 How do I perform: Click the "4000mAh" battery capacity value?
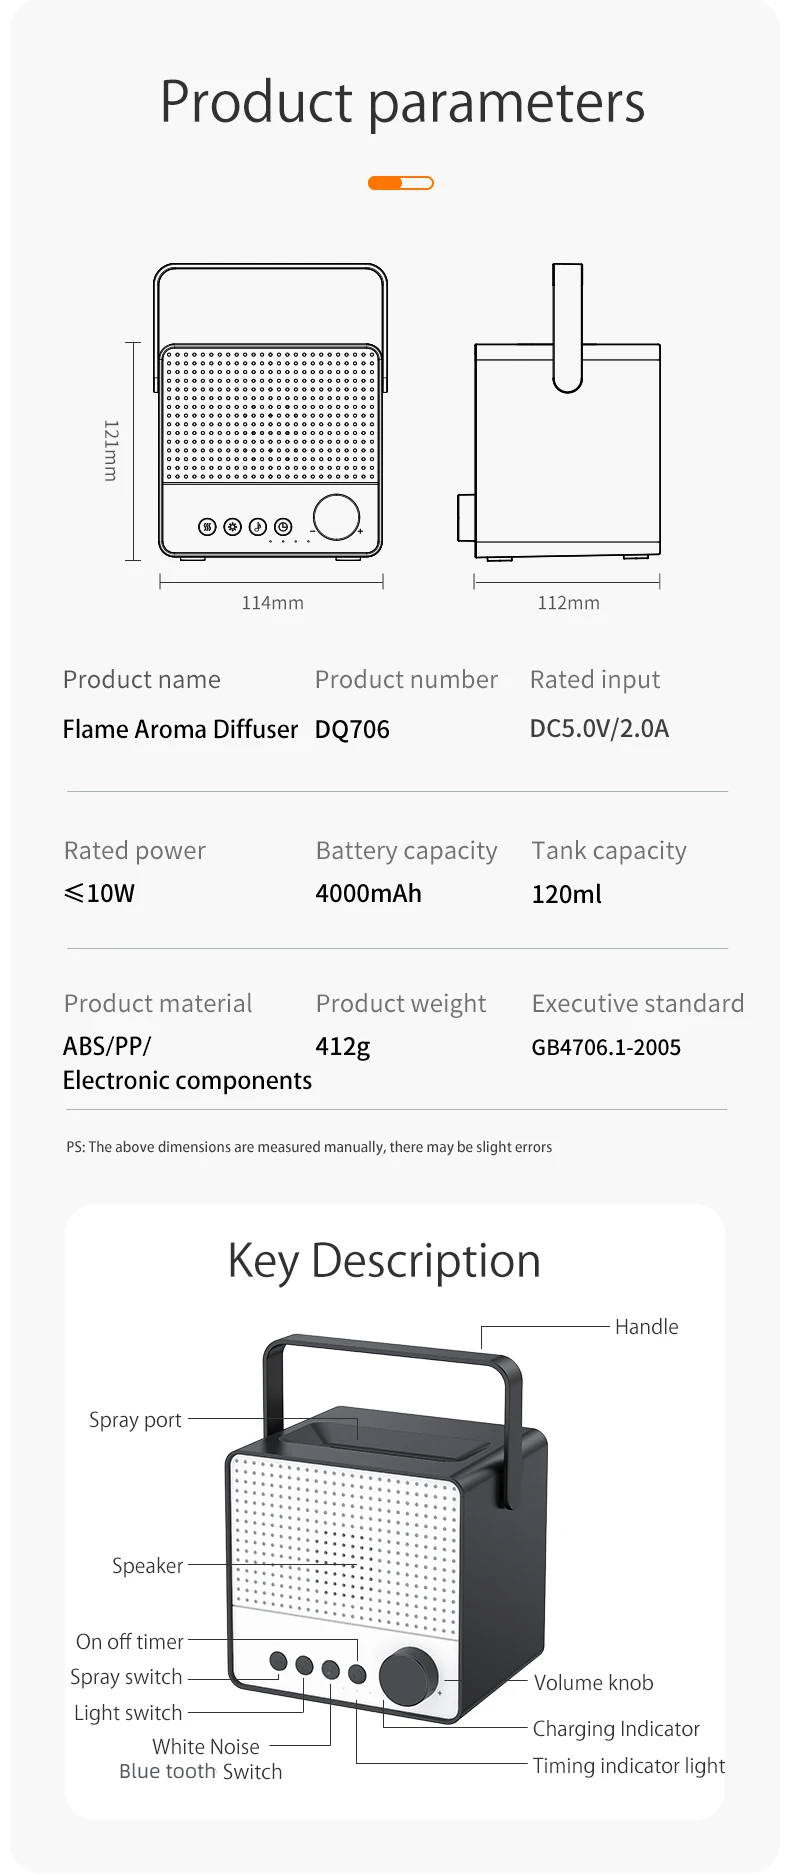(x=368, y=894)
